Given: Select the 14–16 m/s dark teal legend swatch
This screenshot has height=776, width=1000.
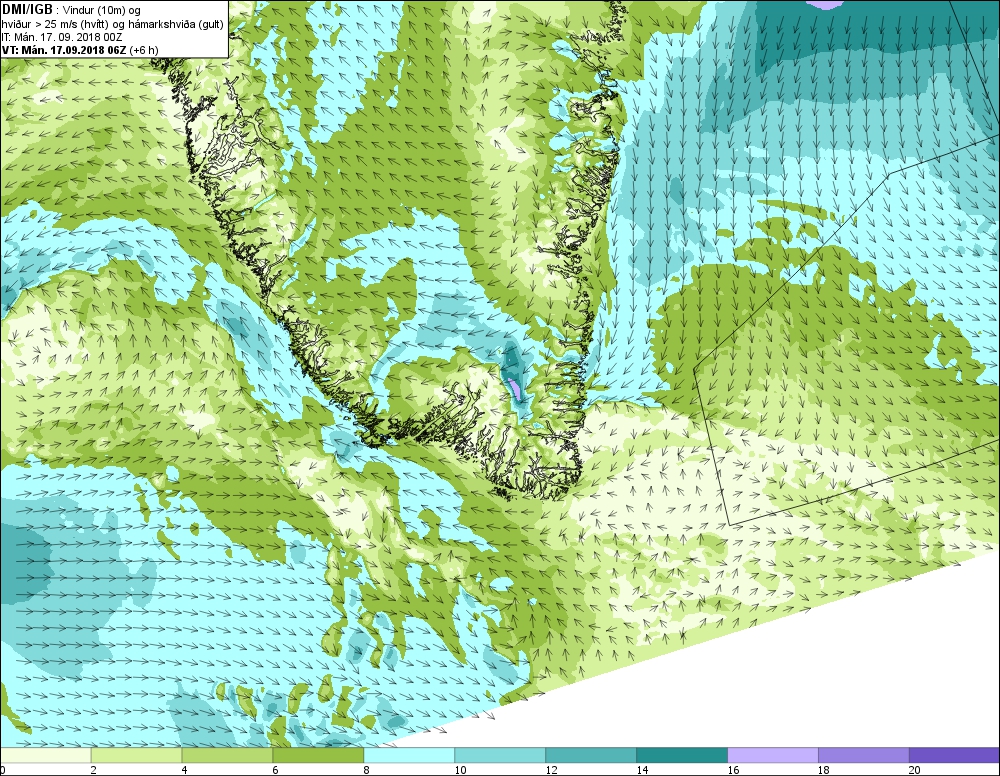Looking at the screenshot, I should click(682, 755).
